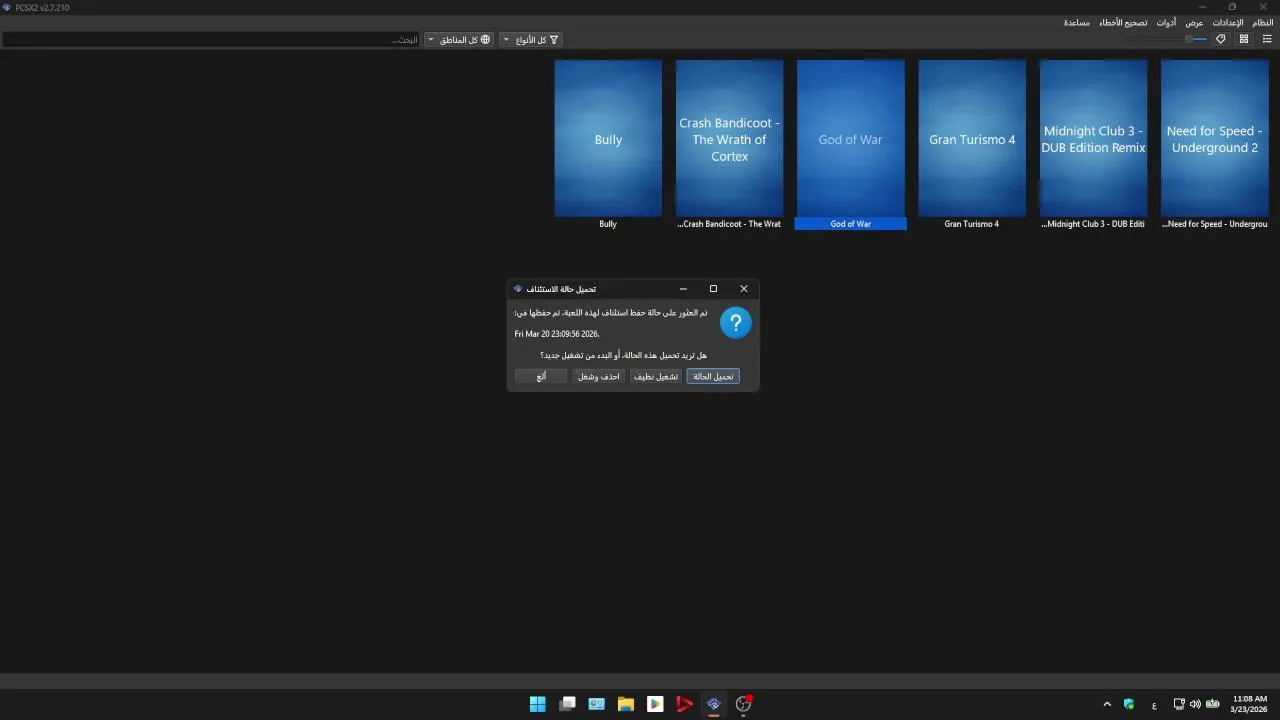Click احذف وشغل (Delete and Boot) button
Screen dimensions: 1280x720
click(x=599, y=377)
